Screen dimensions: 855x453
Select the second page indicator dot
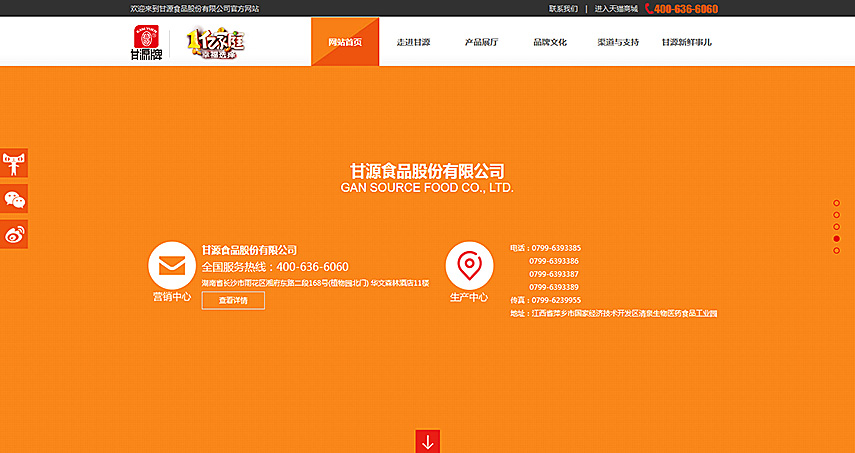(836, 215)
